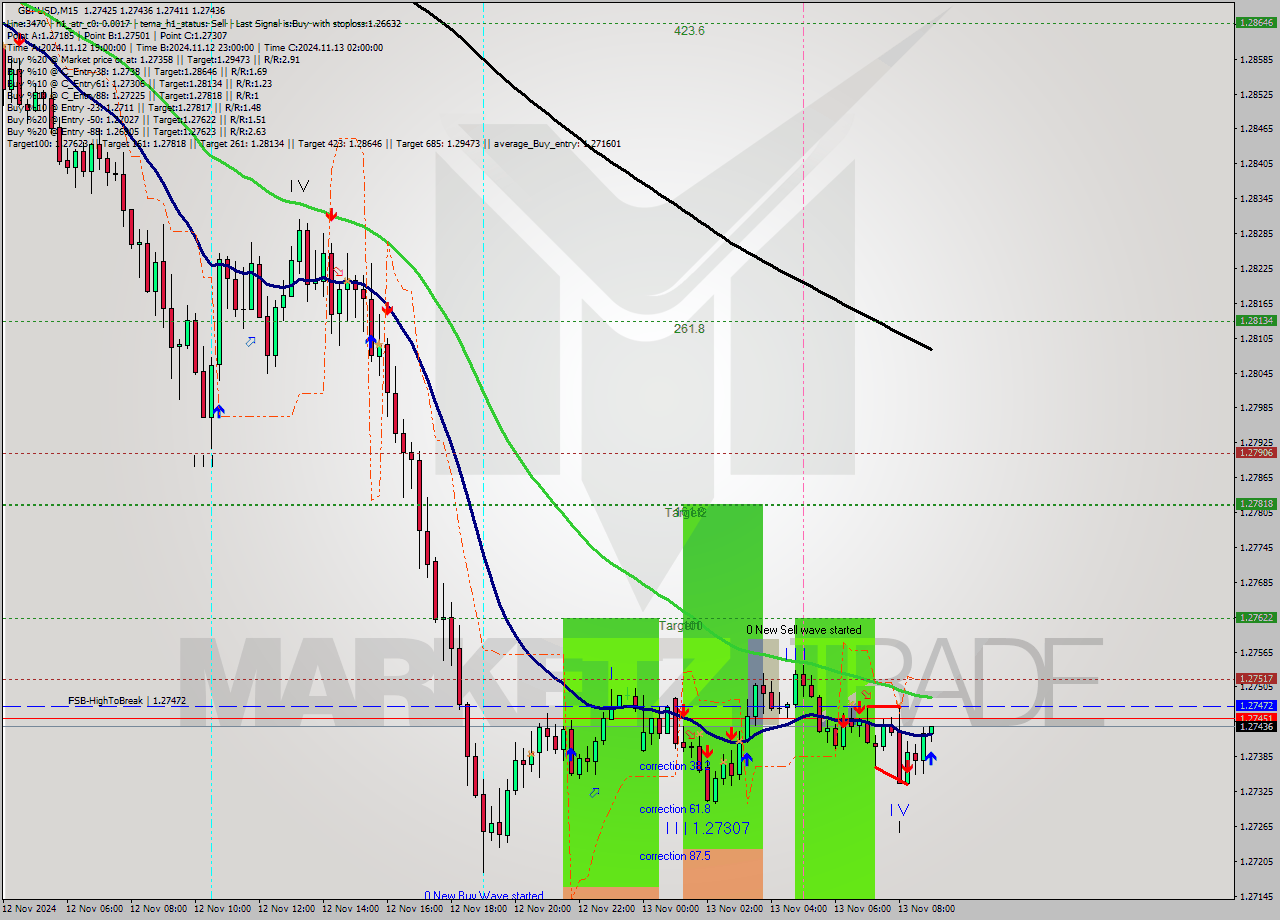Click the 1.27517 red price tag
The image size is (1280, 920).
pyautogui.click(x=1255, y=678)
